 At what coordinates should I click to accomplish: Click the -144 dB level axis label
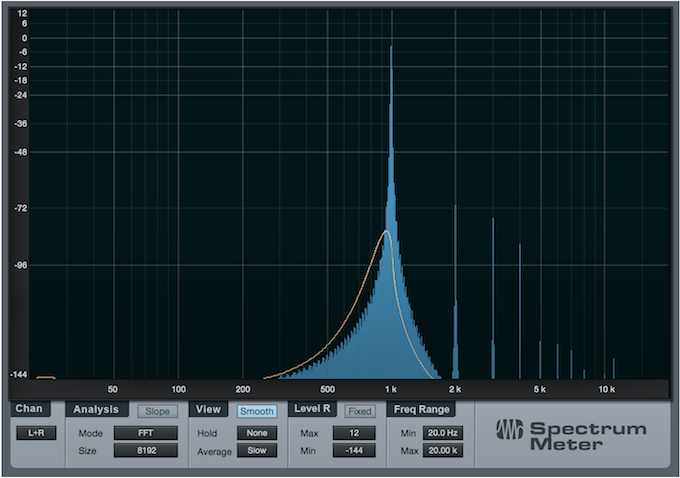[x=19, y=374]
